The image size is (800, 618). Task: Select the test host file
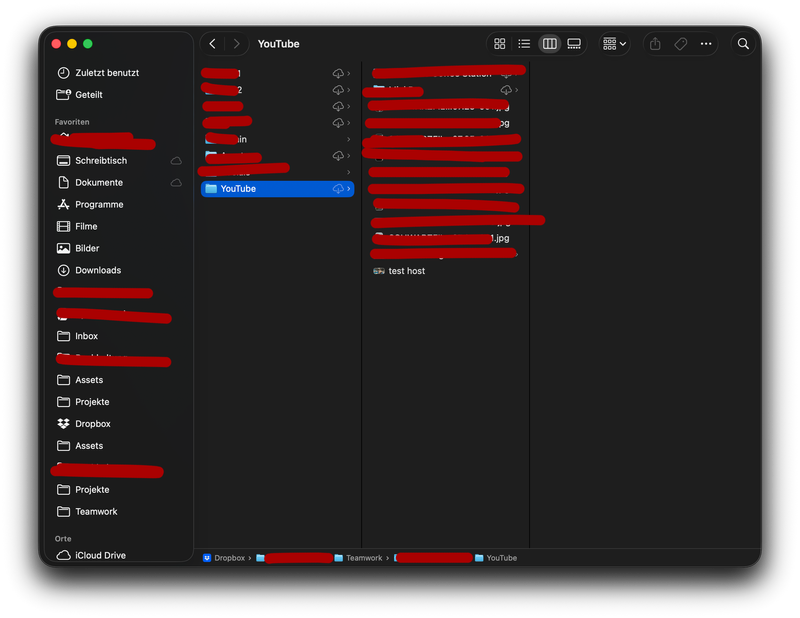(x=445, y=271)
